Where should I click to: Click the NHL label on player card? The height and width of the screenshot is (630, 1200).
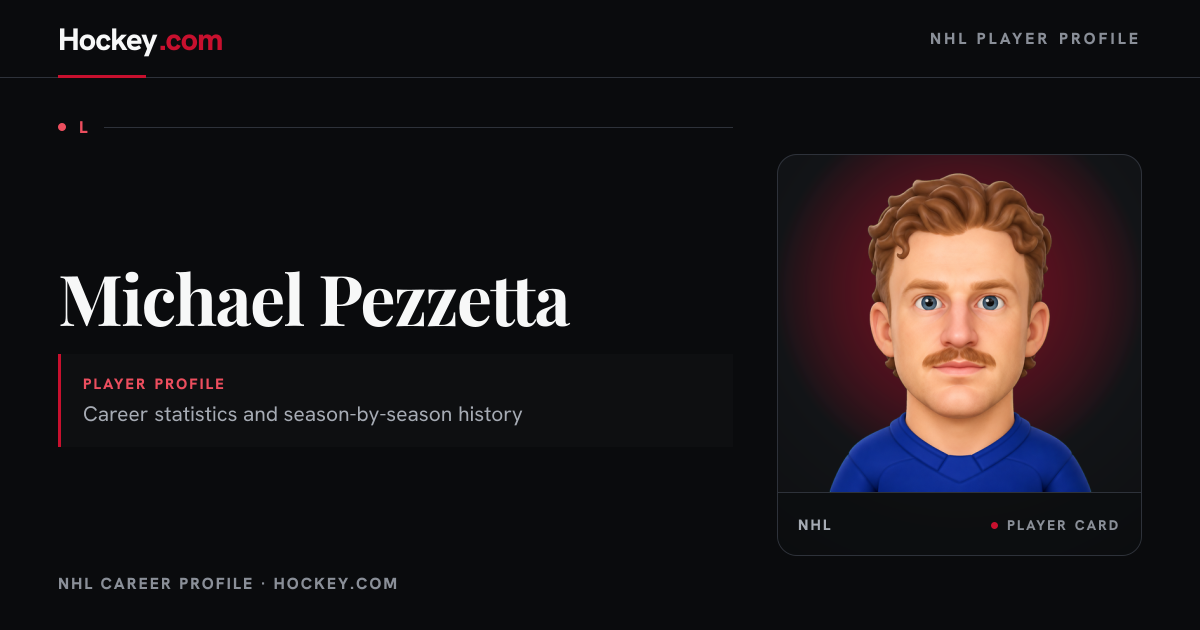(815, 525)
